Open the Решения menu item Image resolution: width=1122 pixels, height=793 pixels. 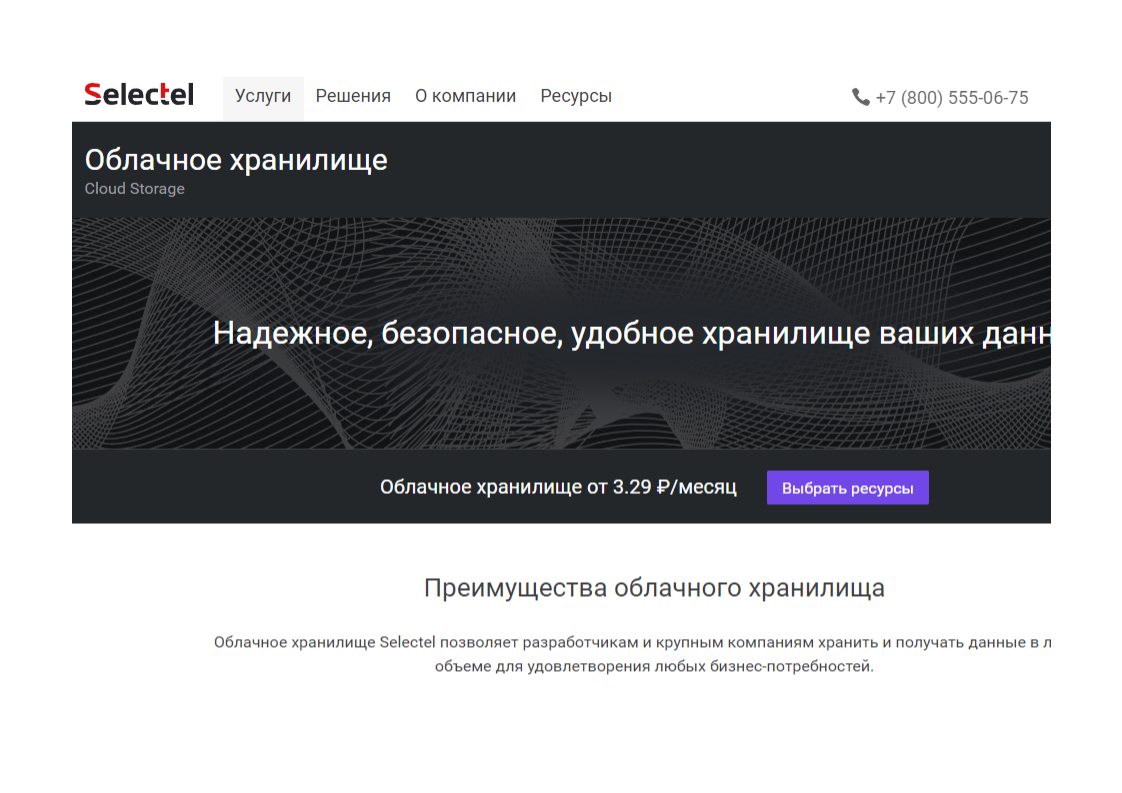(353, 95)
